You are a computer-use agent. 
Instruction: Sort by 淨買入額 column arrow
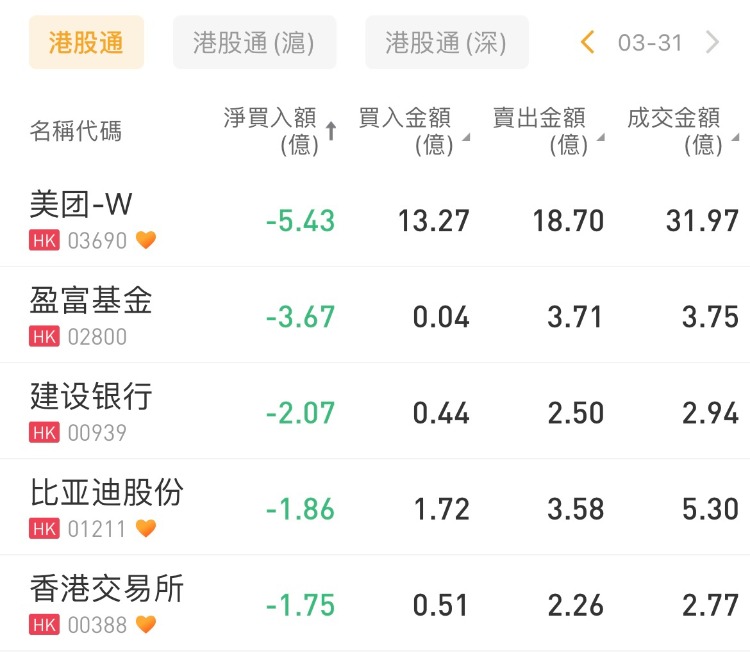331,131
